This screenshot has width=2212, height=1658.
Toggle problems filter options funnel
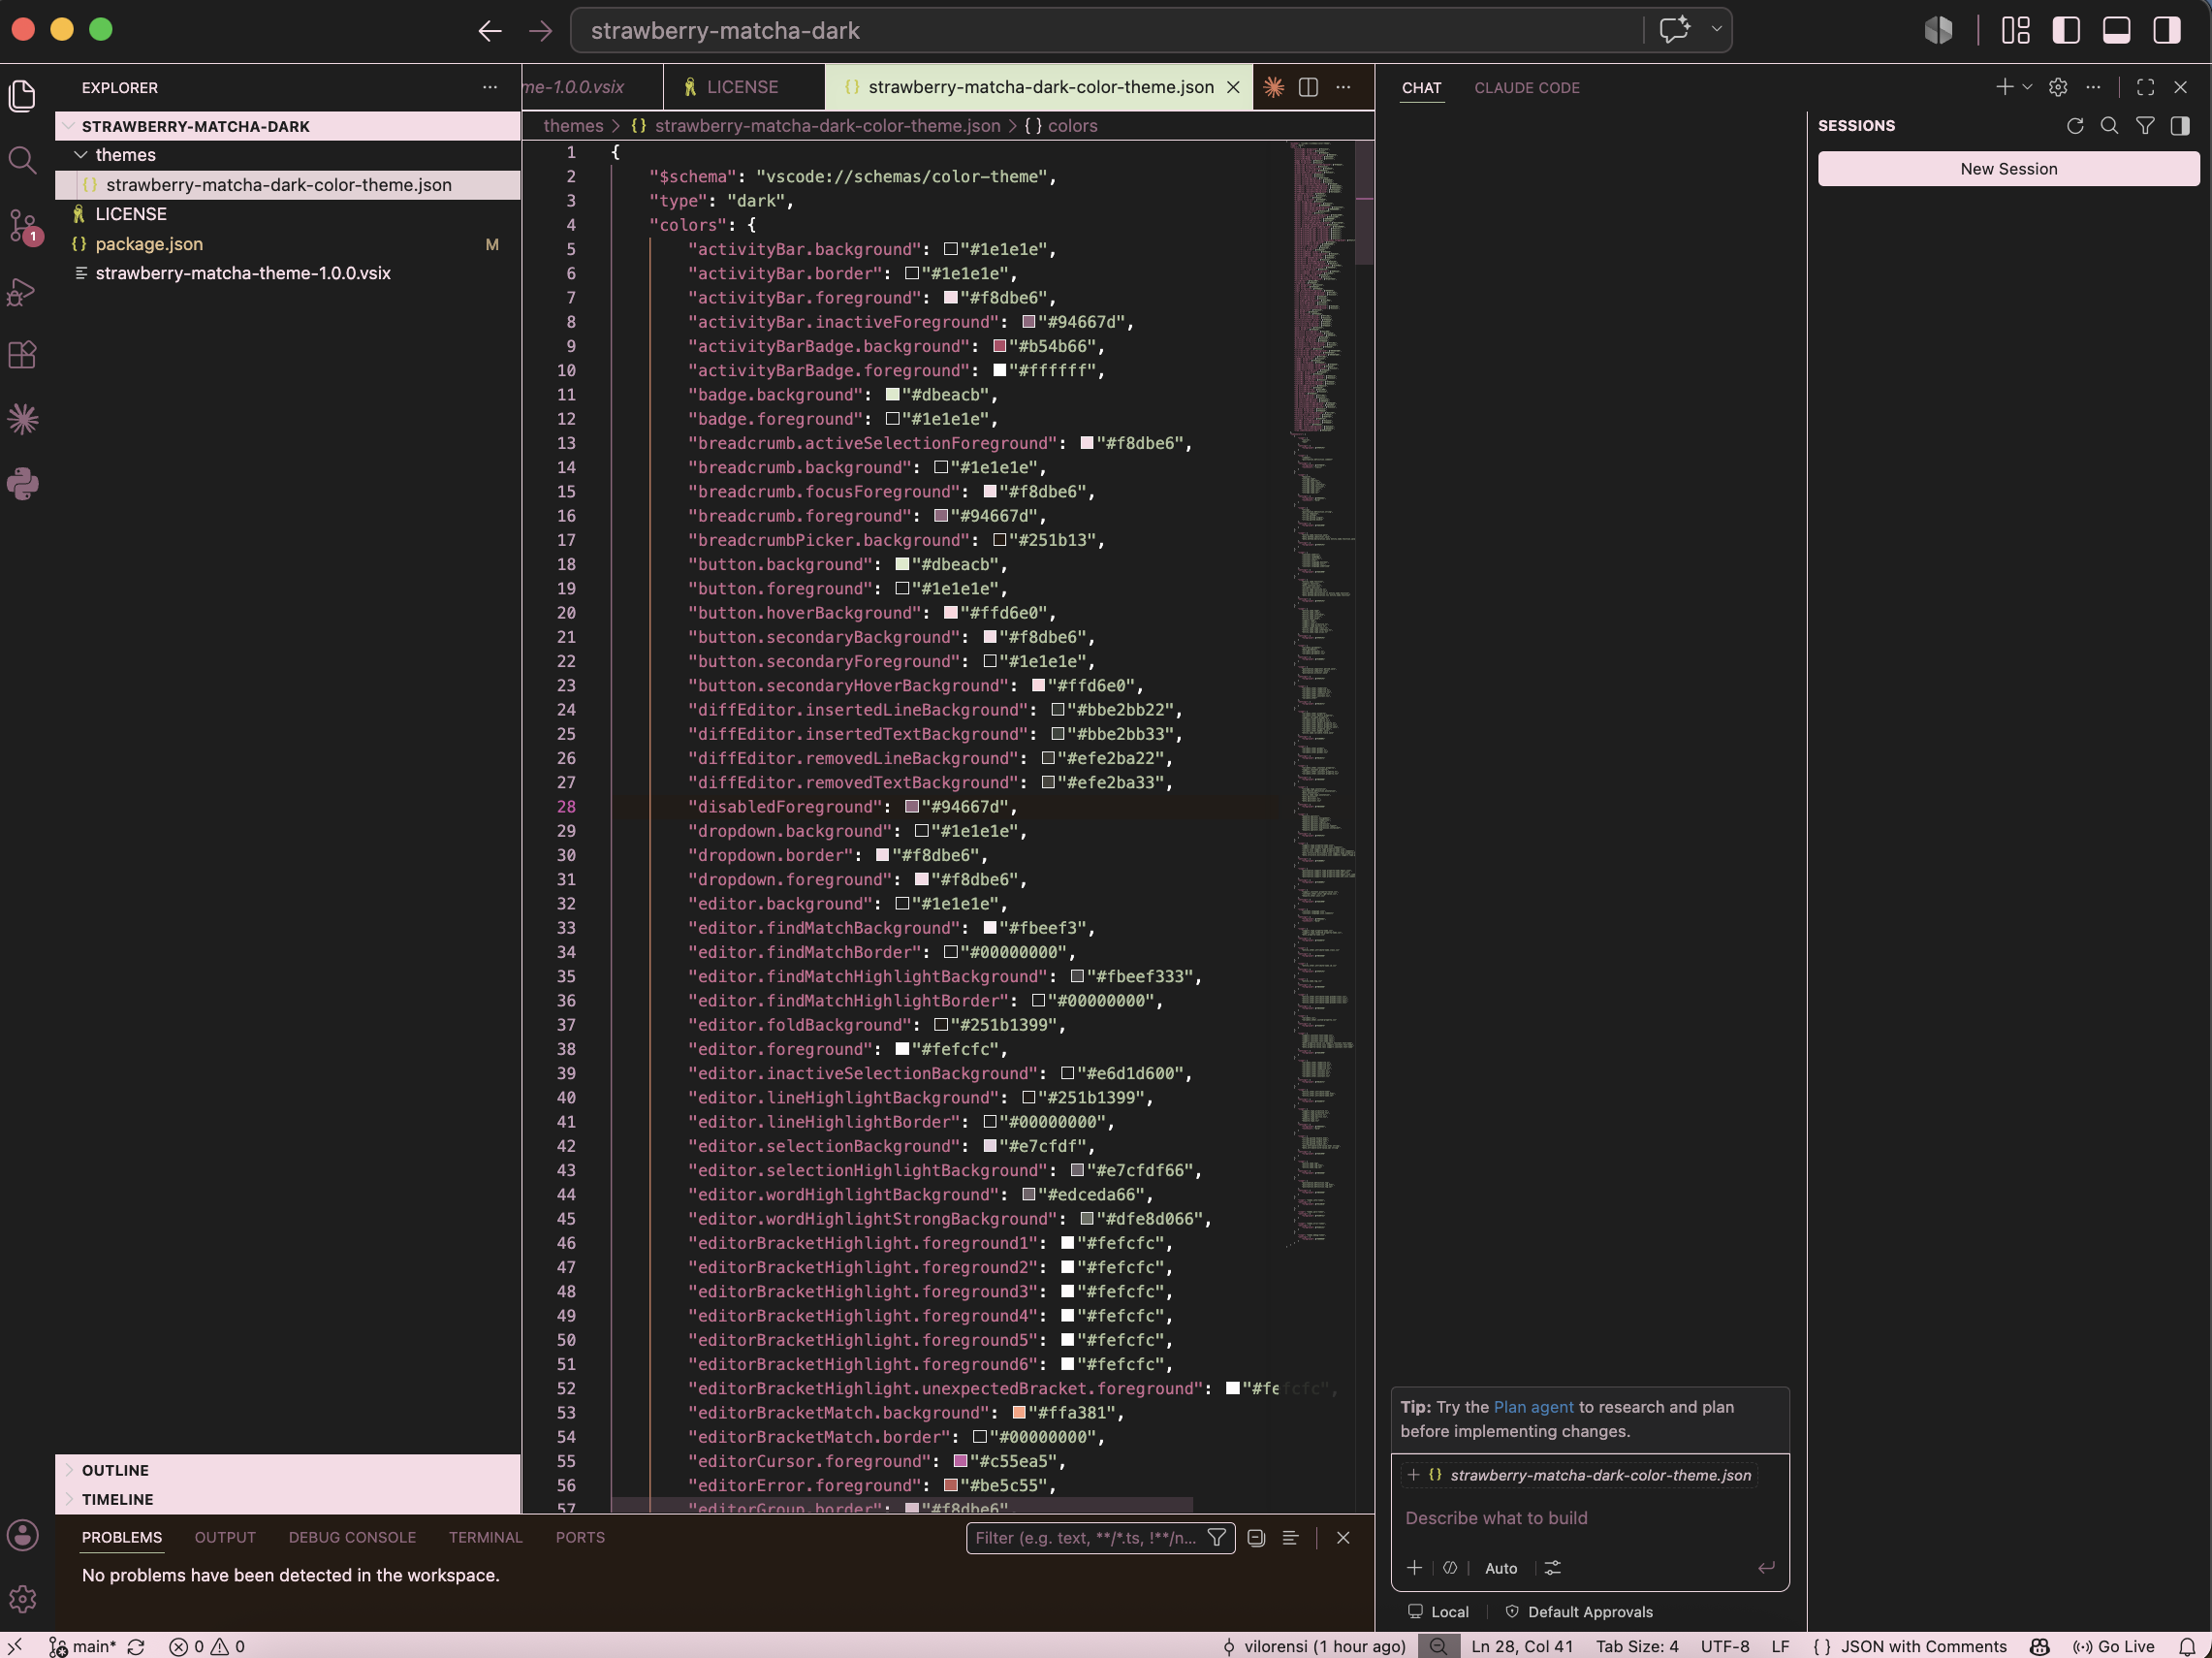(1216, 1537)
